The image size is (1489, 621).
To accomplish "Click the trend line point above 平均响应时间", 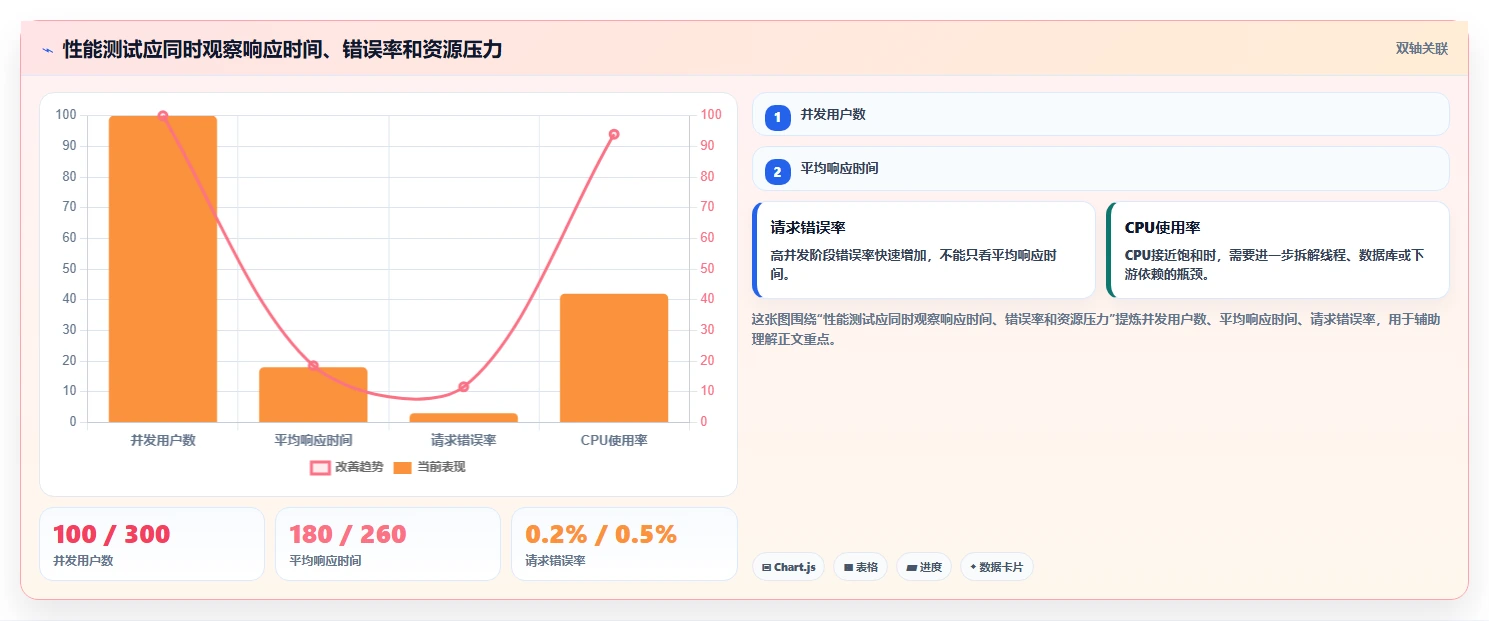I will 313,366.
